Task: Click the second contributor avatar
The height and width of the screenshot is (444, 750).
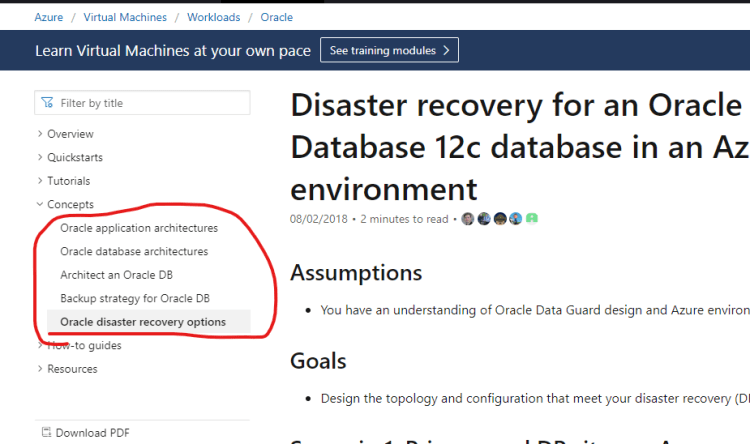Action: click(484, 219)
